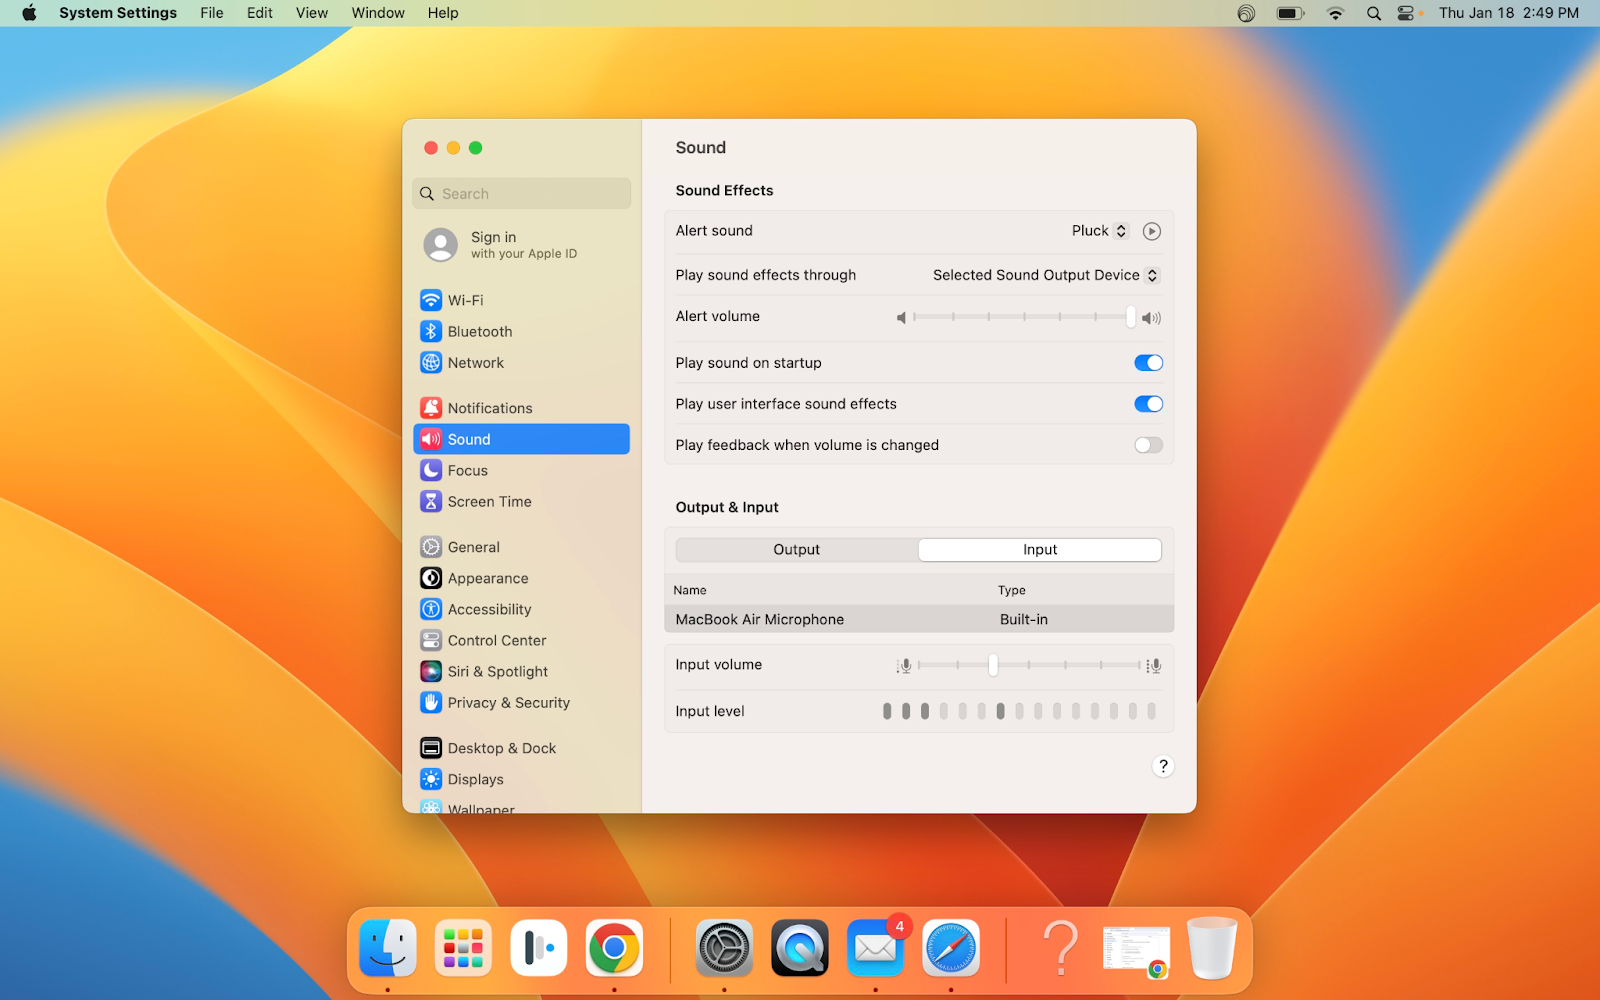Open the Help menu

pyautogui.click(x=443, y=13)
